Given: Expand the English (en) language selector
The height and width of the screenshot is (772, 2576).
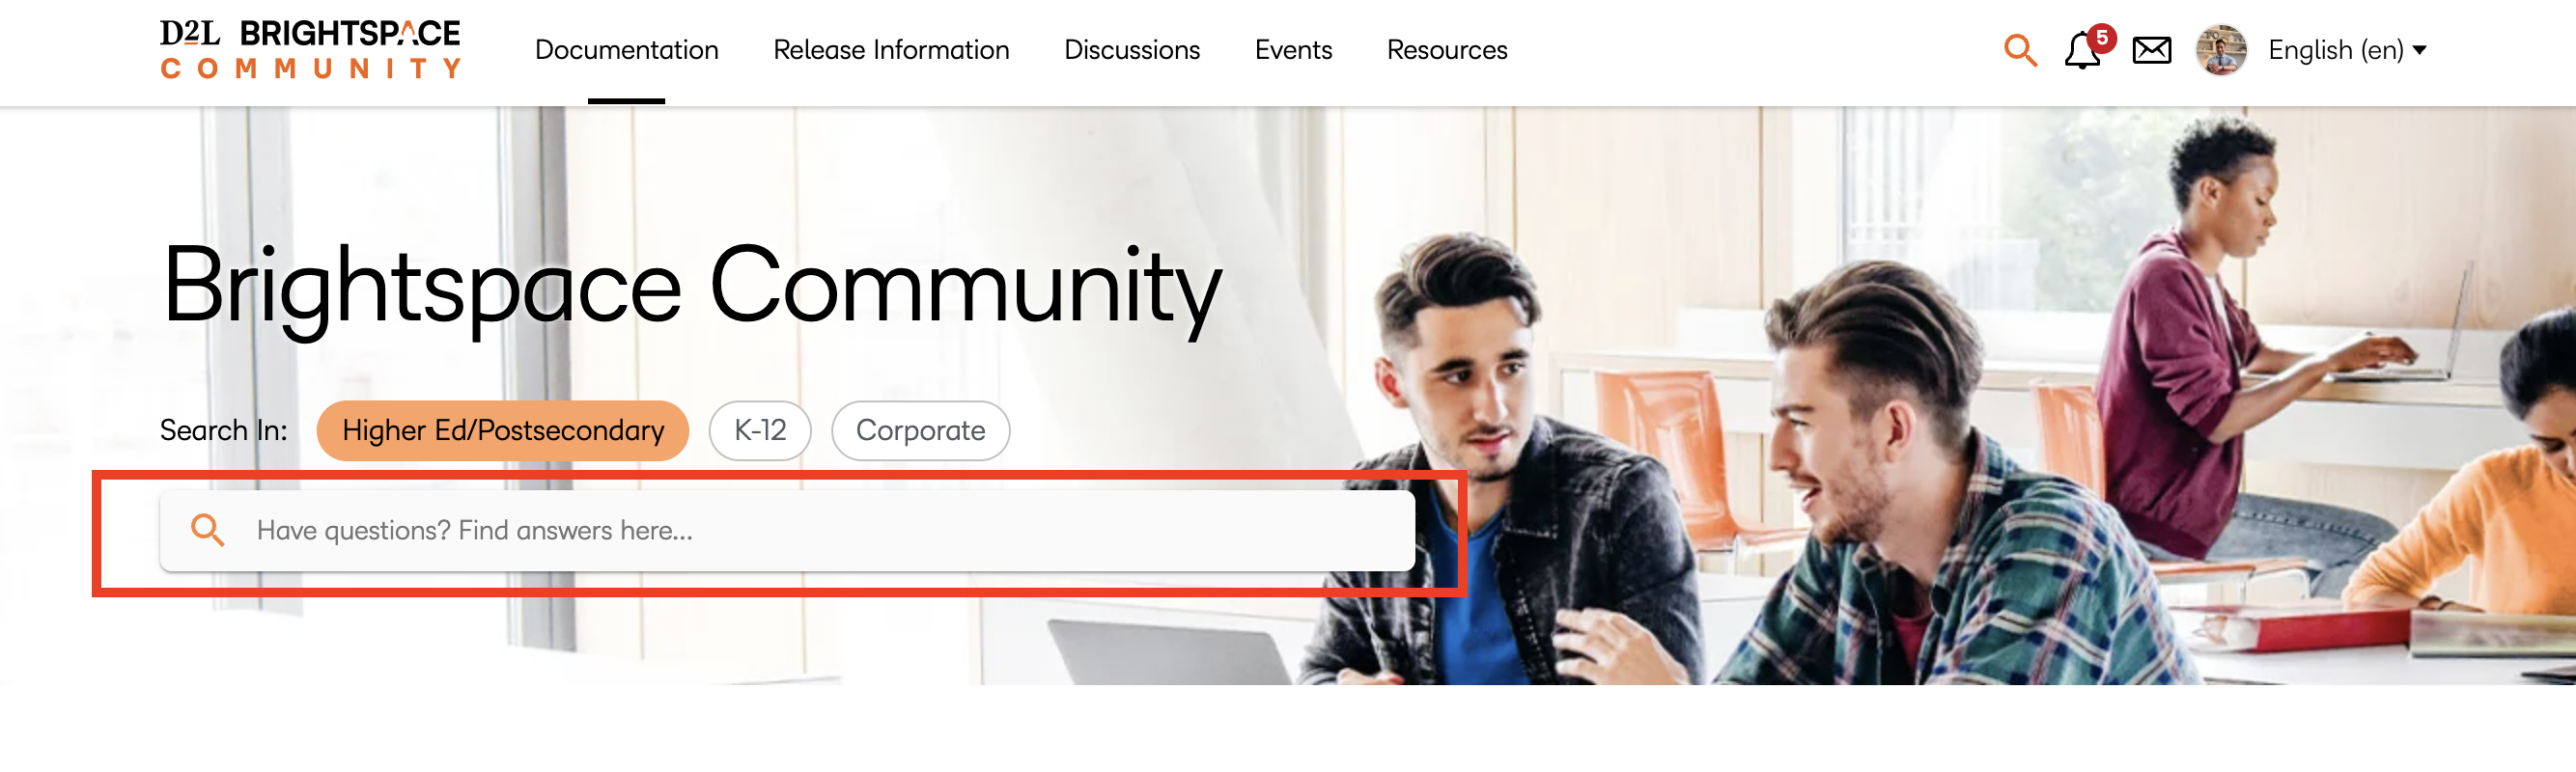Looking at the screenshot, I should point(2346,50).
